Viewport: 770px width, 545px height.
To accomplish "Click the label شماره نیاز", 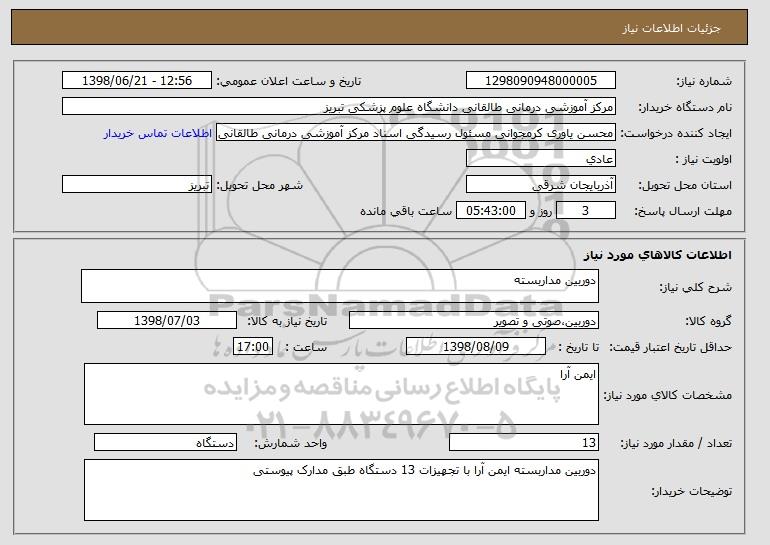I will point(704,82).
